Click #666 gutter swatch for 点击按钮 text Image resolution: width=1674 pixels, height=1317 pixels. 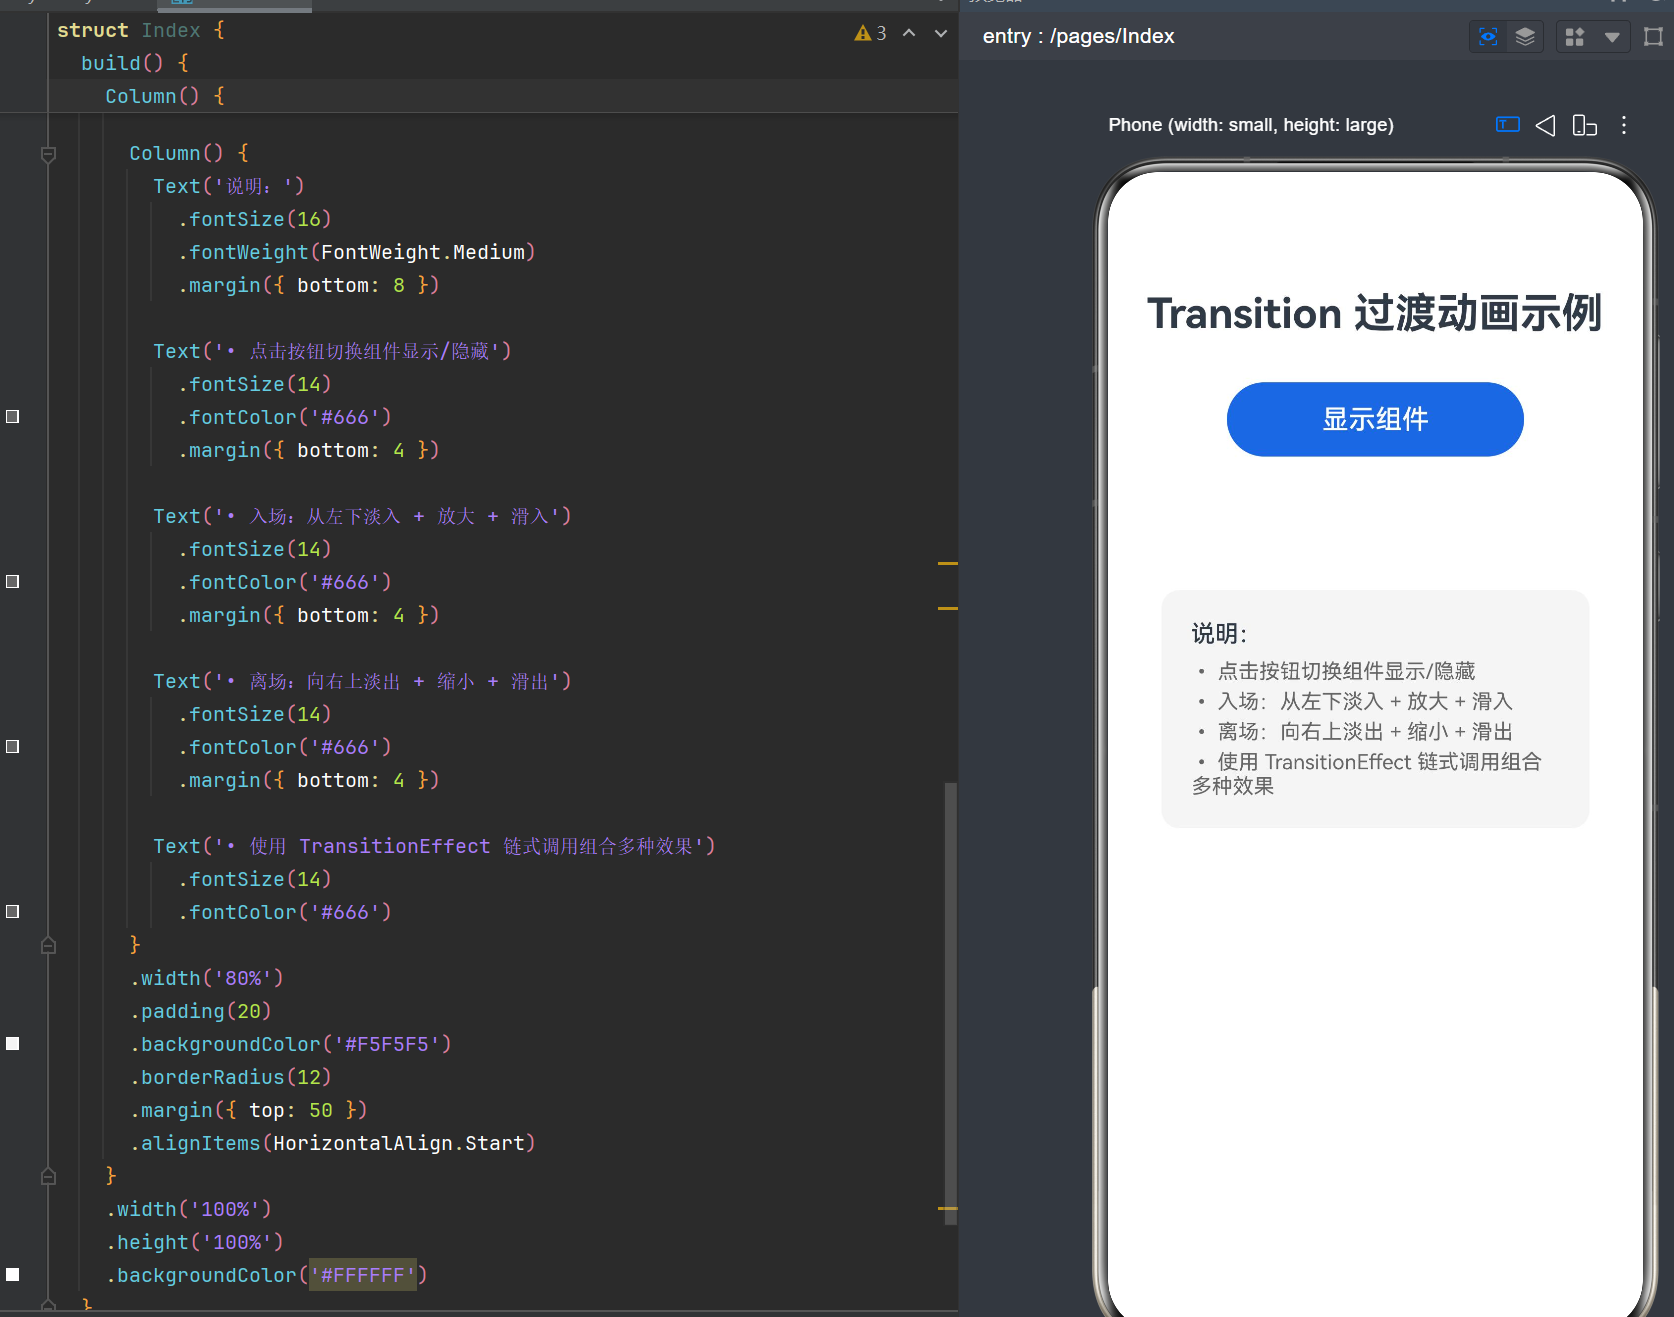click(x=13, y=417)
